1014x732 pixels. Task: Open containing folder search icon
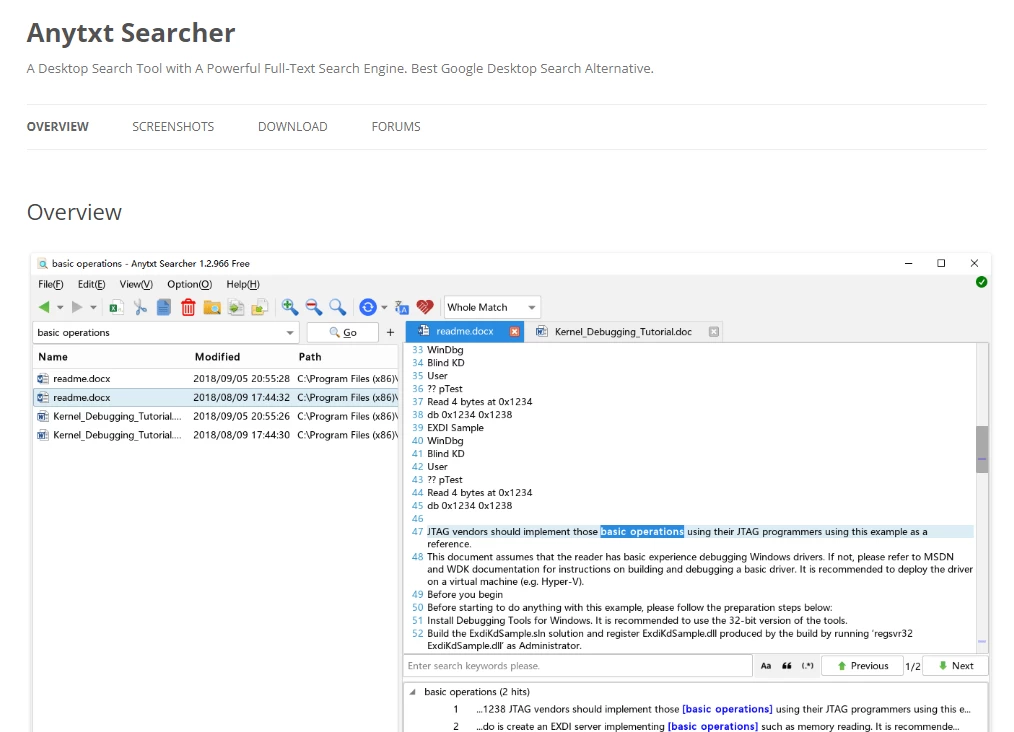pyautogui.click(x=212, y=307)
